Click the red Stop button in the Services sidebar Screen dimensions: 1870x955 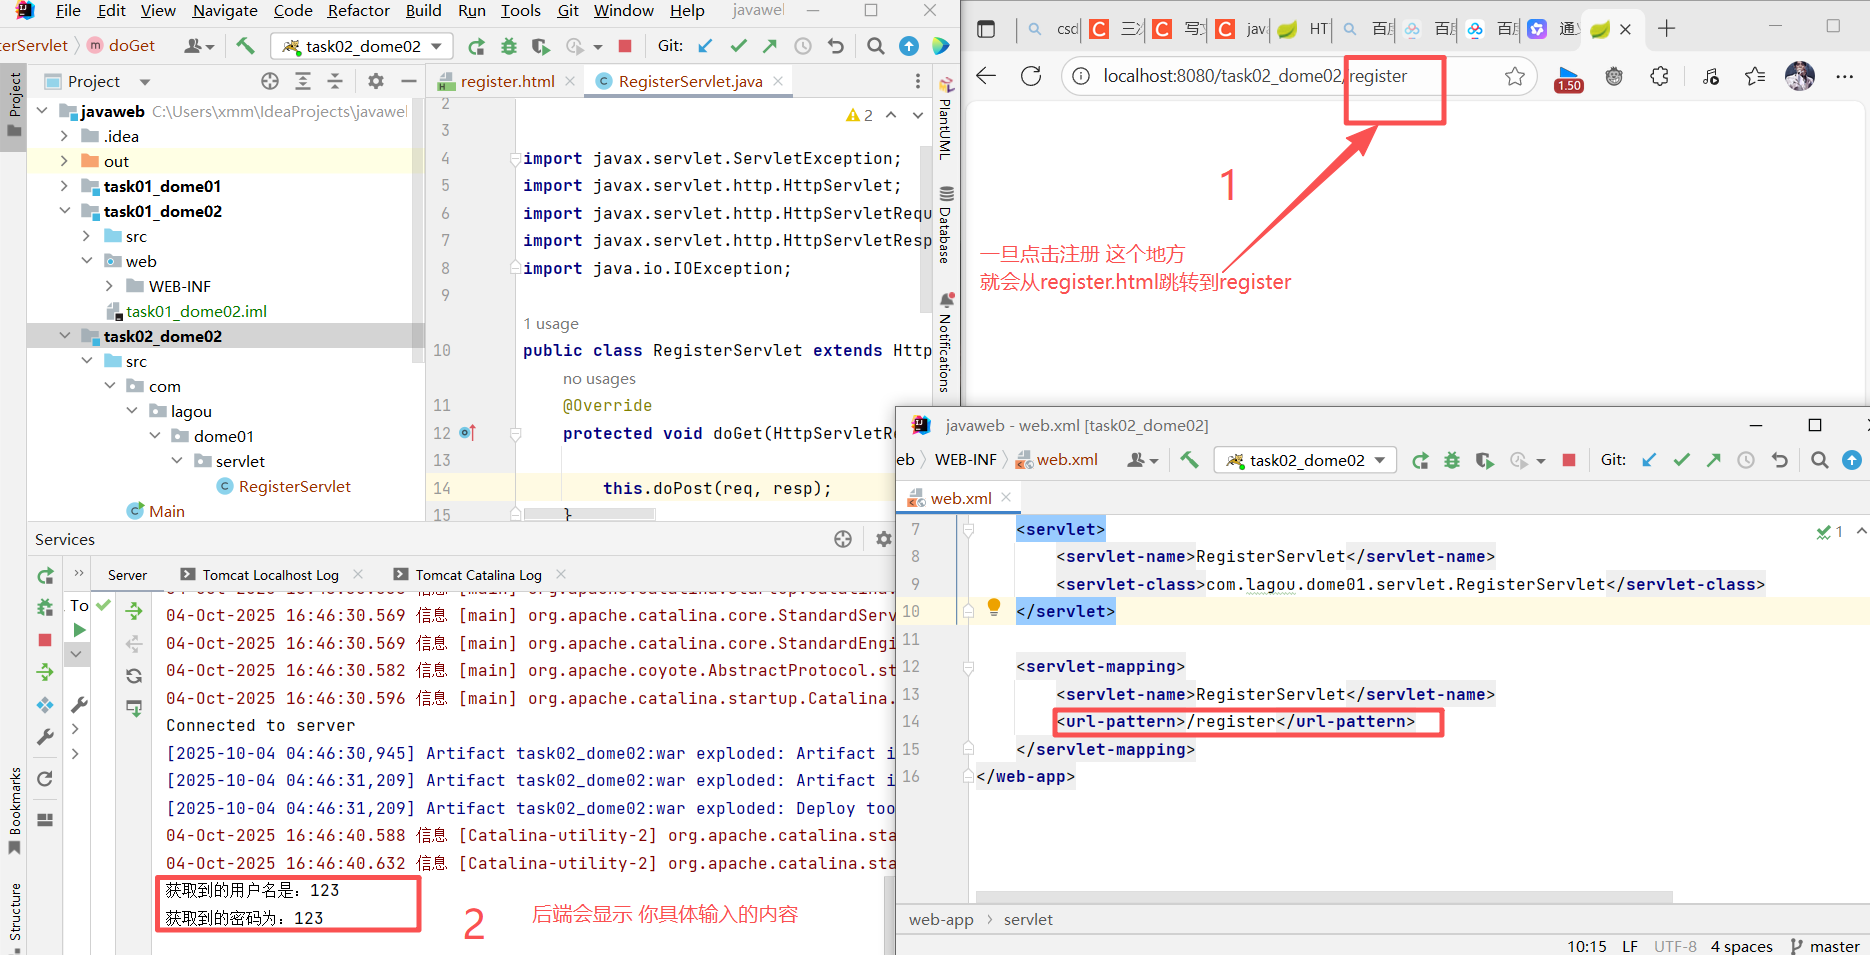tap(45, 639)
